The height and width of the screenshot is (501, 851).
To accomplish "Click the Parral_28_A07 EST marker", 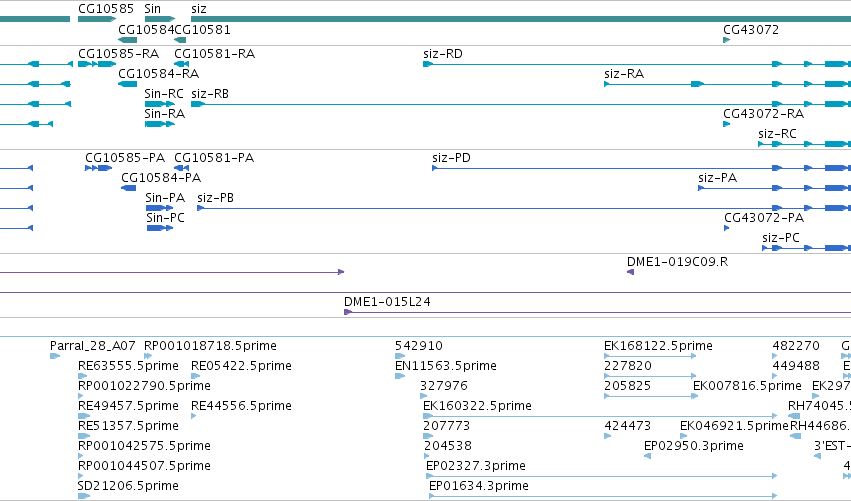I will pyautogui.click(x=55, y=356).
